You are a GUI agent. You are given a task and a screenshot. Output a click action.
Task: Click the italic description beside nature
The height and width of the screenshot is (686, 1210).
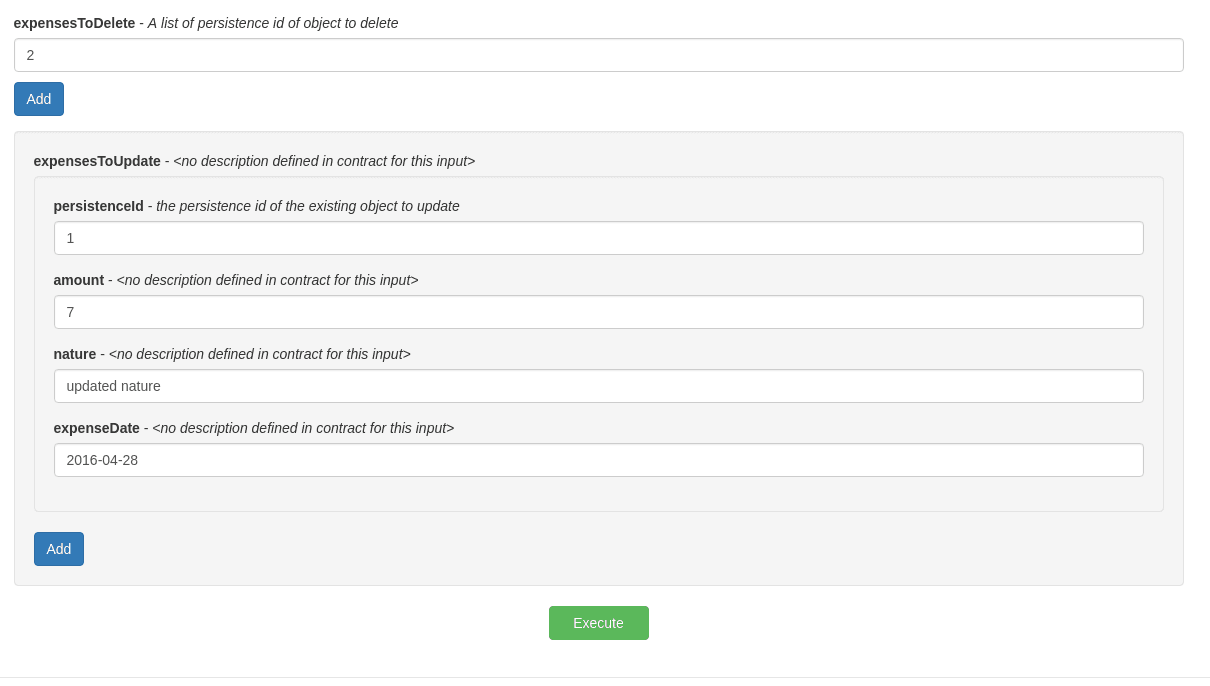coord(260,354)
